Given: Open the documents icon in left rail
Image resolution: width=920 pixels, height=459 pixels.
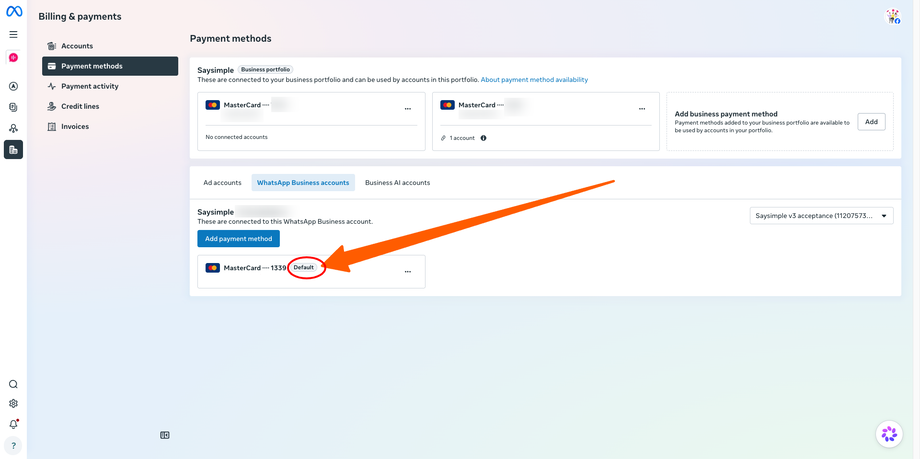Looking at the screenshot, I should [x=13, y=107].
